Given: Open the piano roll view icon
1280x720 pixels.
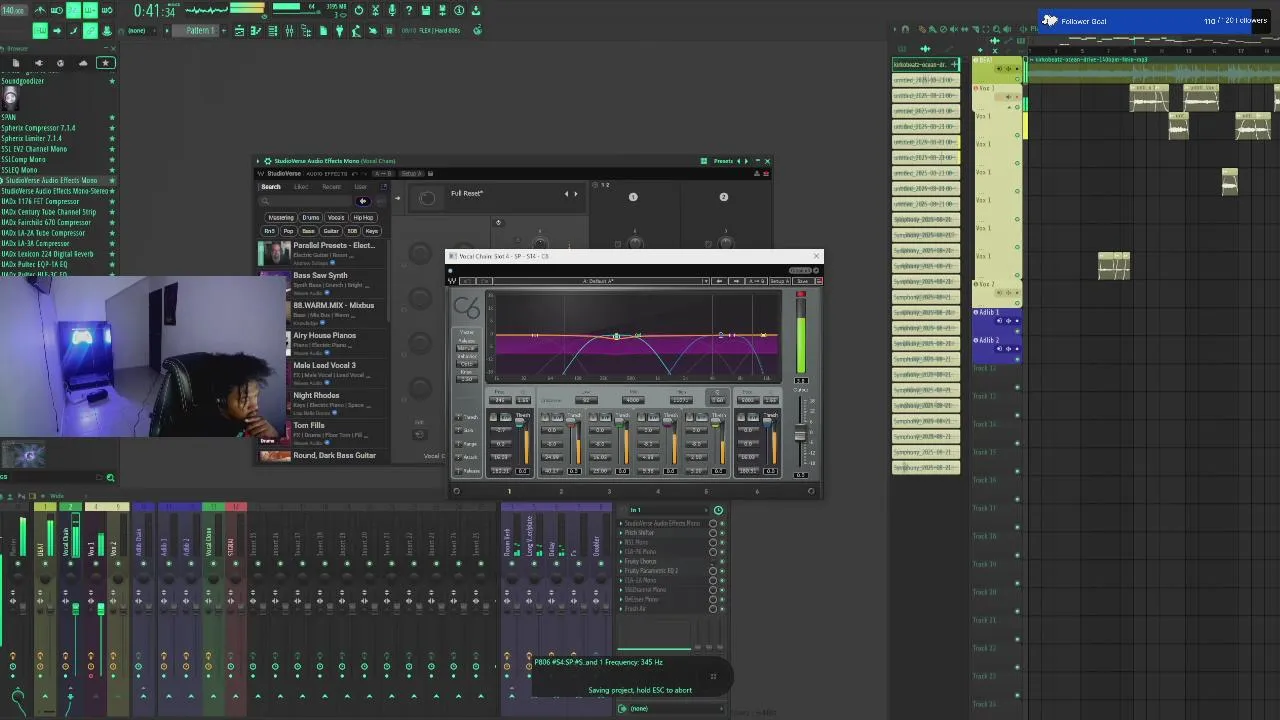Looking at the screenshot, I should (x=256, y=30).
